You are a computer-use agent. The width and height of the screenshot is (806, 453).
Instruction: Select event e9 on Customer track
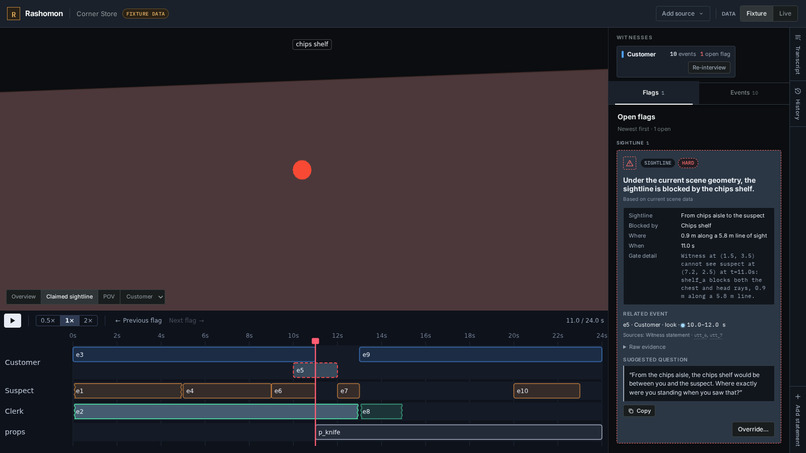click(480, 354)
